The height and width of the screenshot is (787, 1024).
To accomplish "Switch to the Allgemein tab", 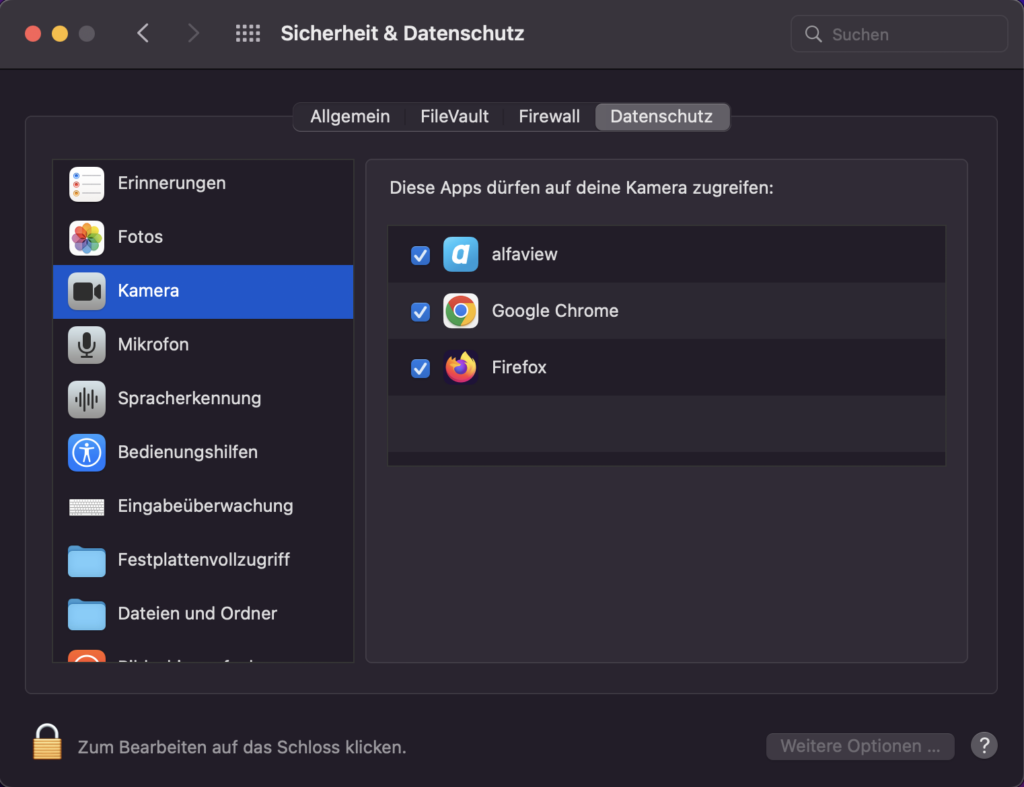I will (x=348, y=116).
